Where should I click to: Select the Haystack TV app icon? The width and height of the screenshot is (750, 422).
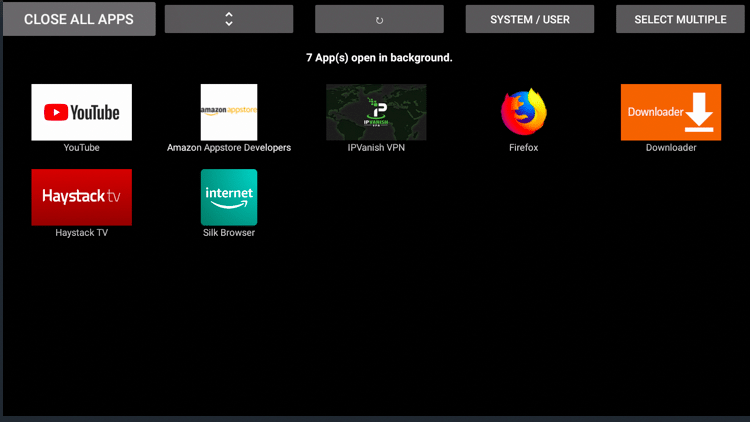(x=81, y=197)
